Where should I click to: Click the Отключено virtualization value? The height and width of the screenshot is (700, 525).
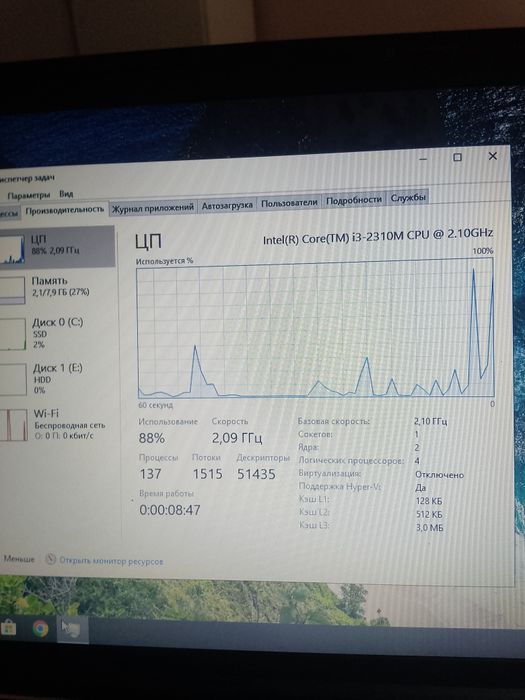coord(440,475)
